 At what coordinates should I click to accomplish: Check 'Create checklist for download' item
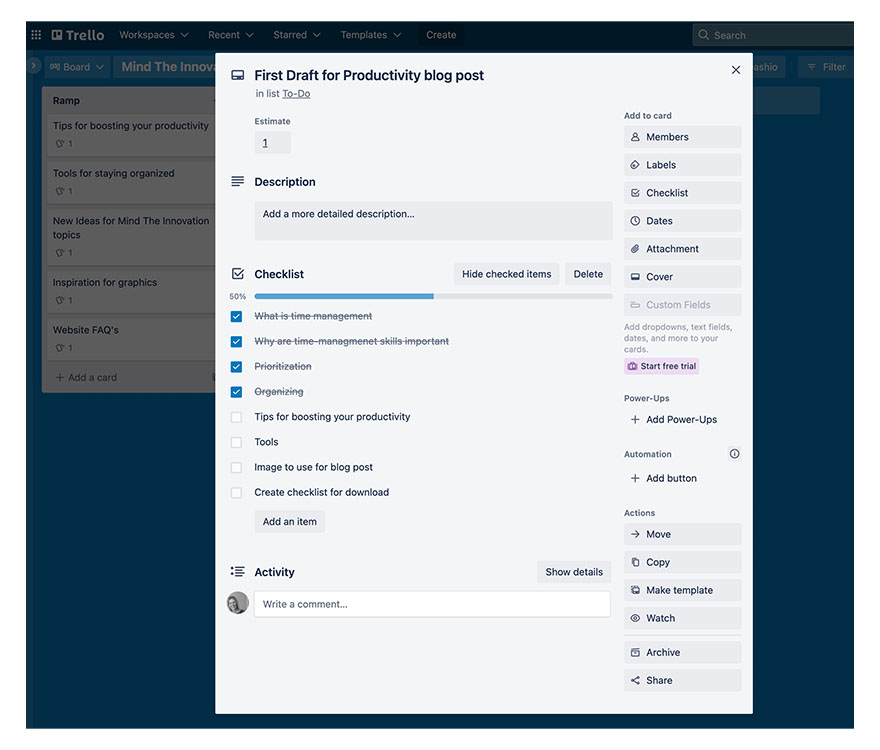[x=236, y=492]
